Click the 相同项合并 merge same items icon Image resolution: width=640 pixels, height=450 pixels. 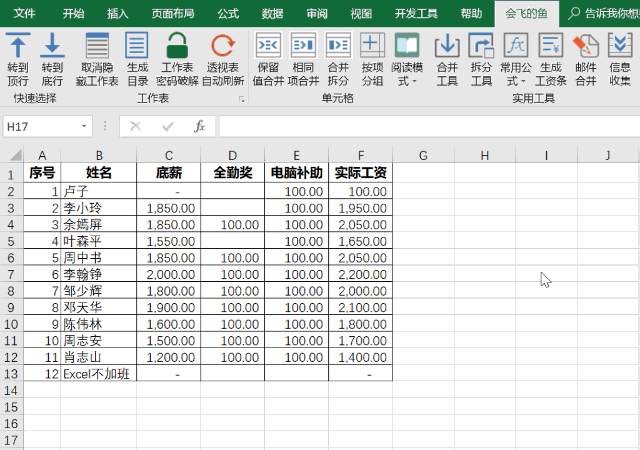[303, 45]
